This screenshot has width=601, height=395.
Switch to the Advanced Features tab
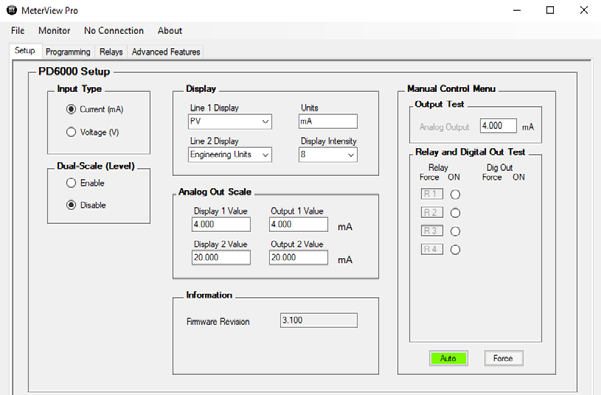tap(166, 52)
